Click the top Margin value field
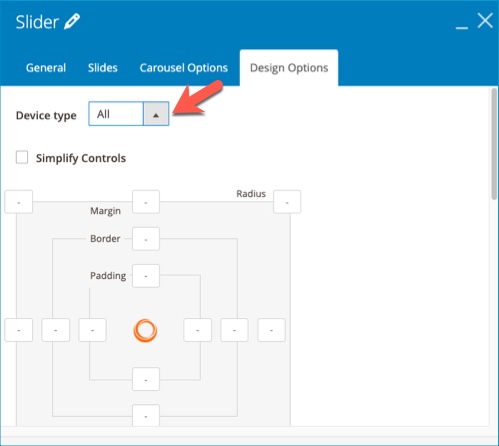 [146, 202]
